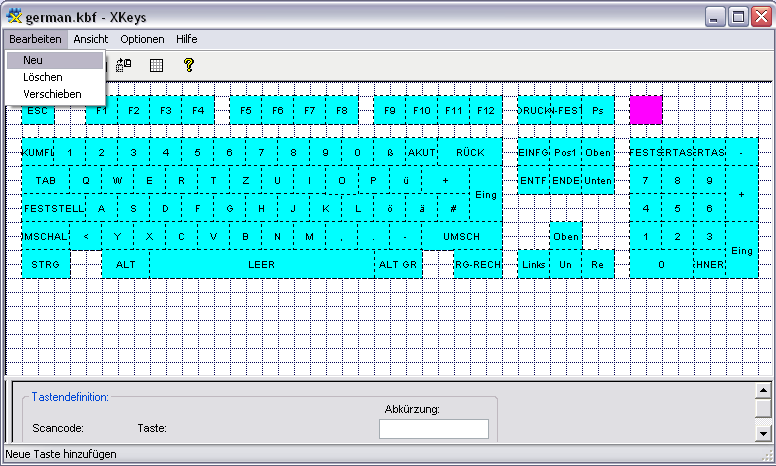Open the Ansicht menu
This screenshot has width=776, height=466.
pyautogui.click(x=91, y=39)
